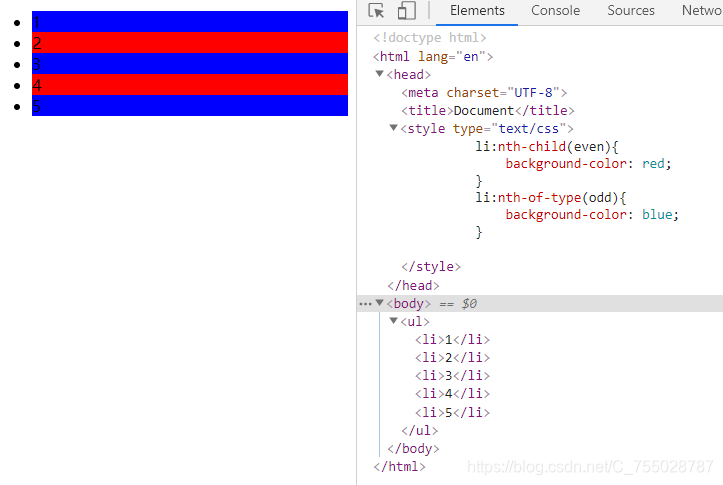Click the li:nth-of-type(odd) selector text
This screenshot has height=485, width=723.
pyautogui.click(x=547, y=198)
